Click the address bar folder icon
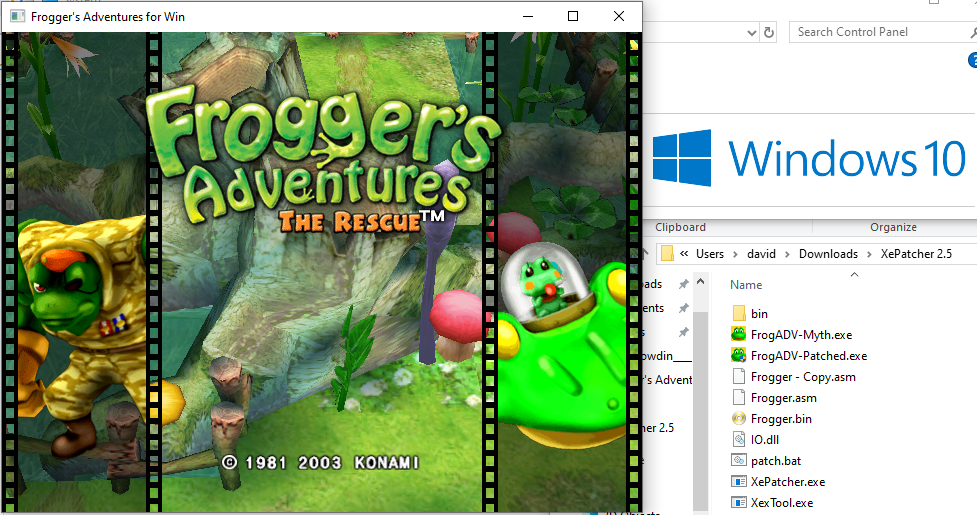977x515 pixels. tap(667, 253)
